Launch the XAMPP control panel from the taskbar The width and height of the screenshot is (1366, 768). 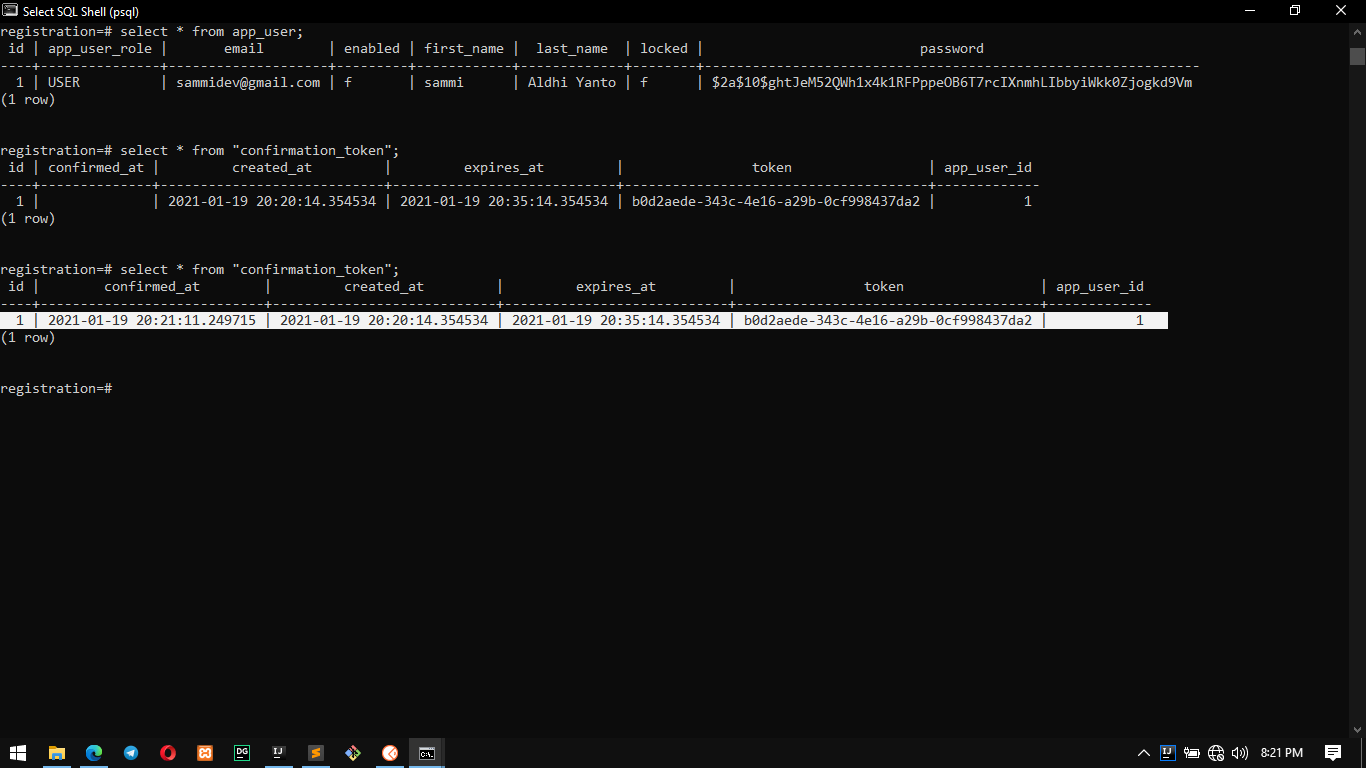[204, 753]
